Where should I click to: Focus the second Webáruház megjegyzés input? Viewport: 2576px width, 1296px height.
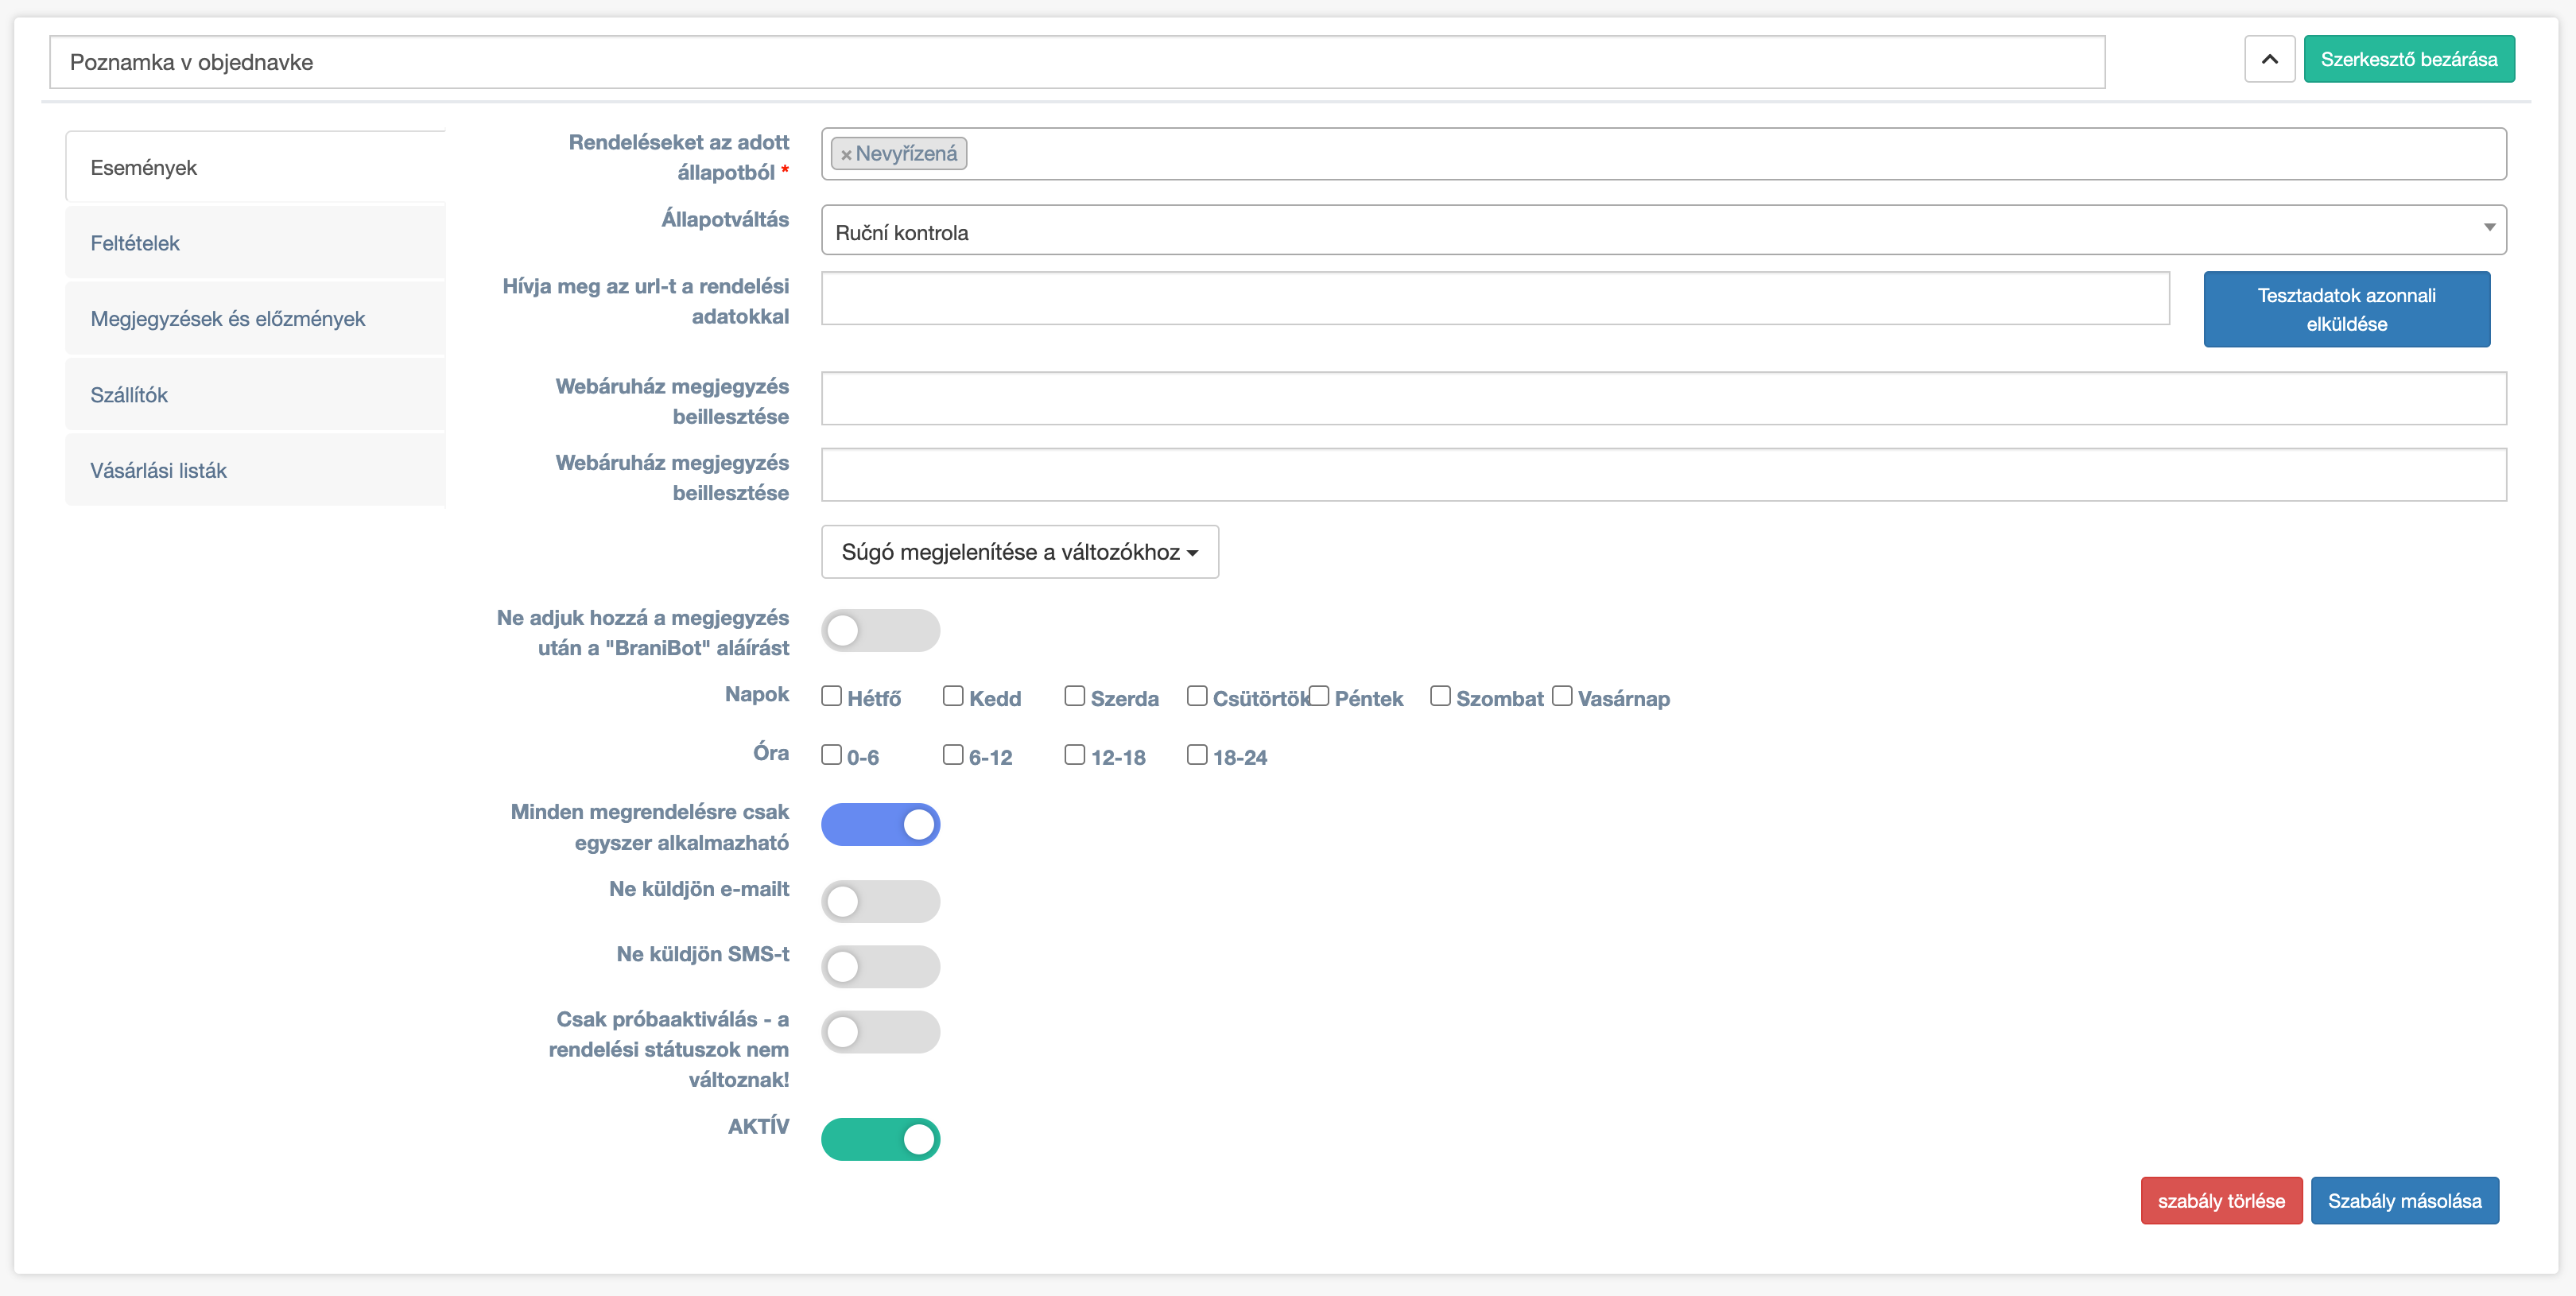tap(1663, 474)
